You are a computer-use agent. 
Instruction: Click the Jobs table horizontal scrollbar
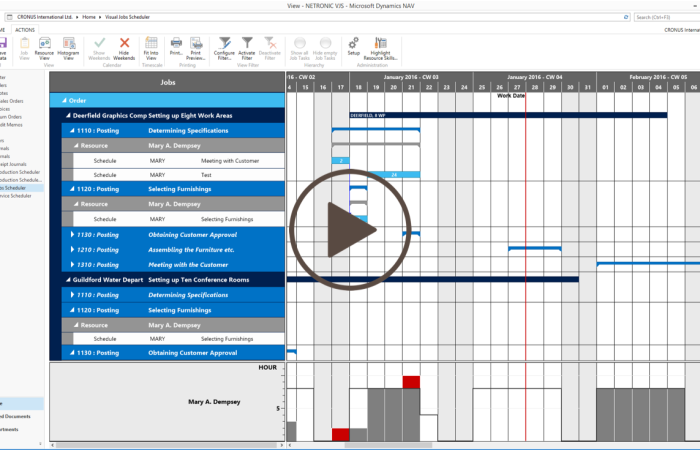click(168, 445)
